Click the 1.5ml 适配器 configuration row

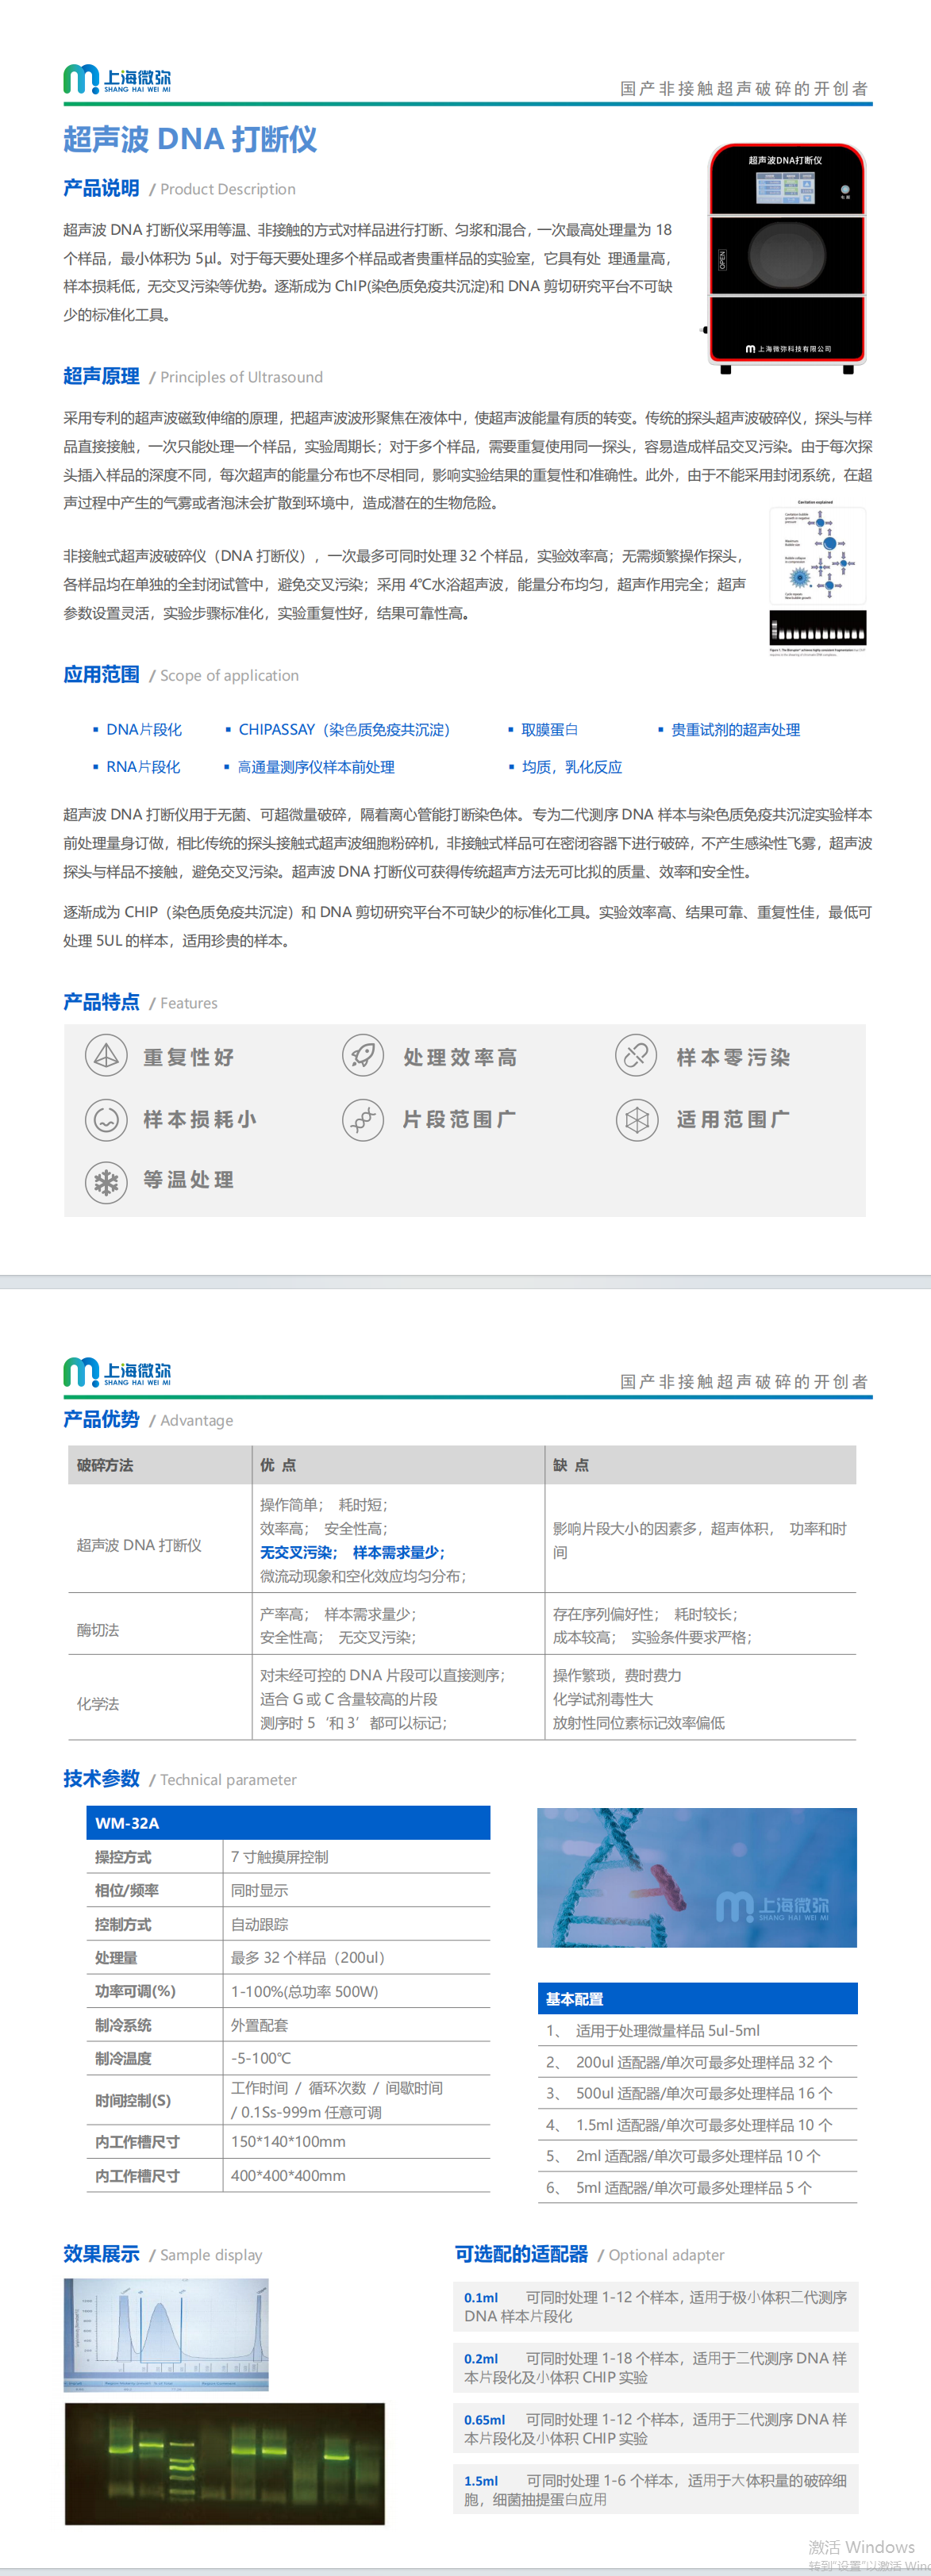[697, 2125]
